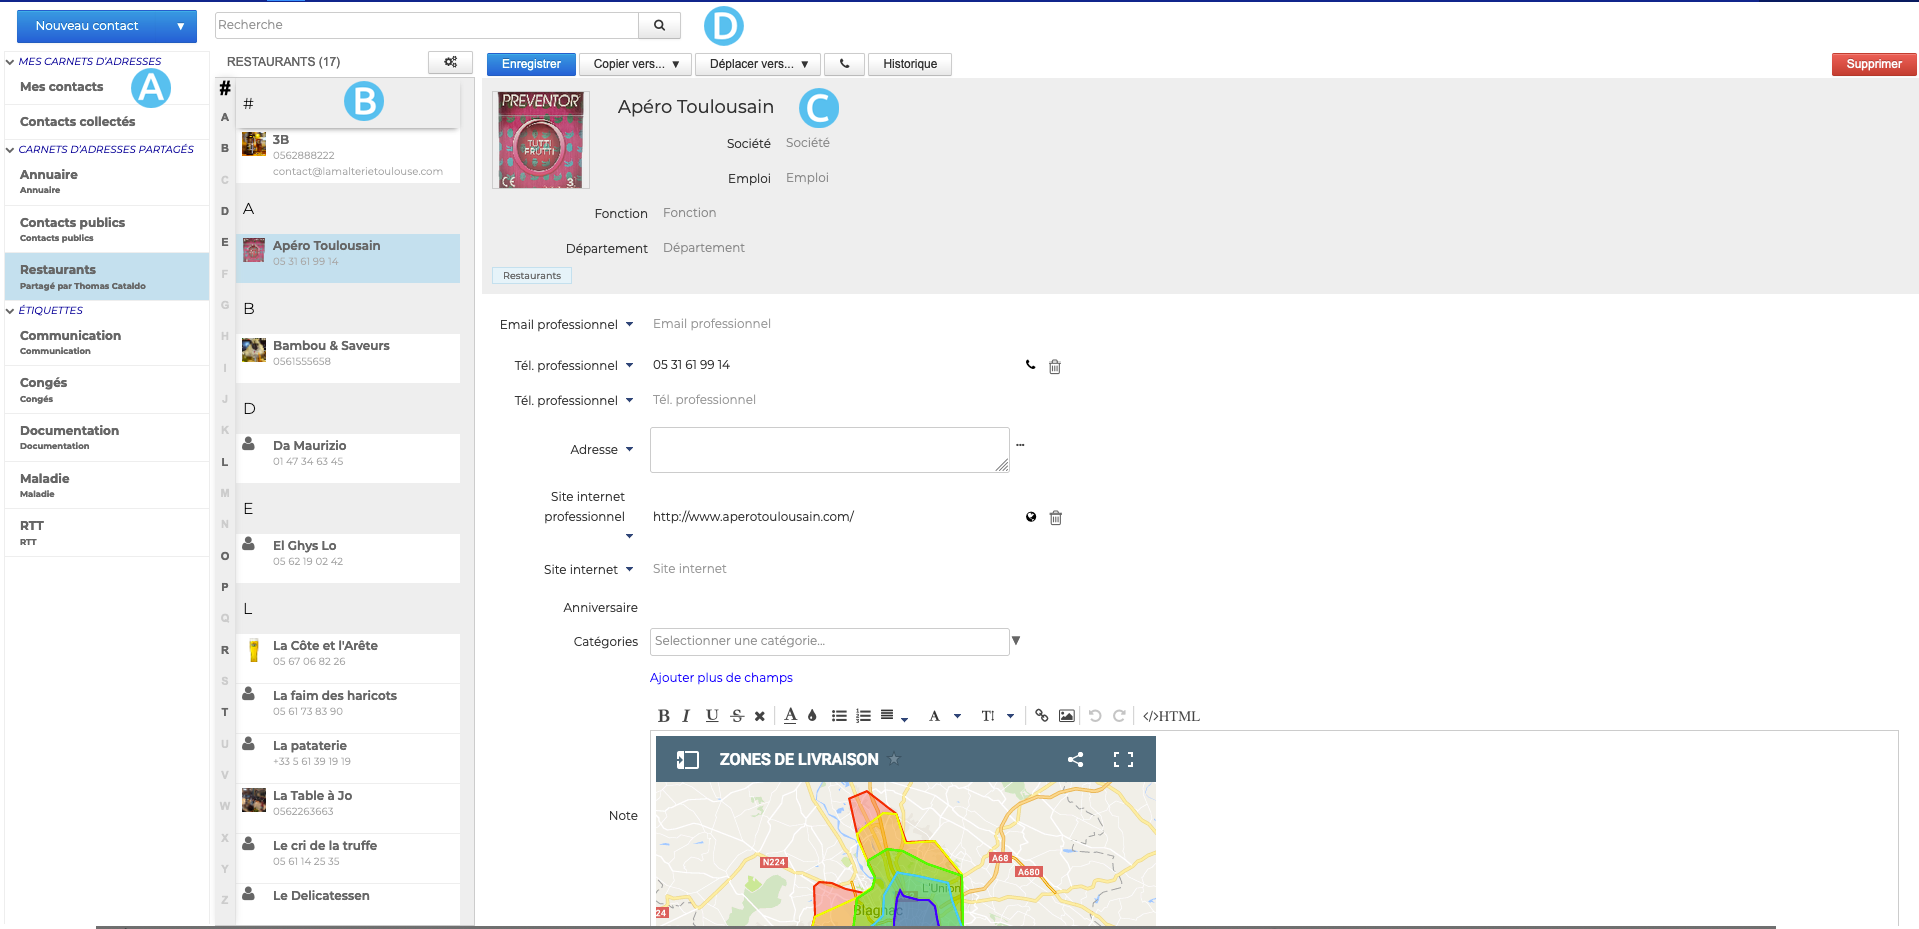Open the contact list settings gears
1919x929 pixels.
tap(450, 62)
